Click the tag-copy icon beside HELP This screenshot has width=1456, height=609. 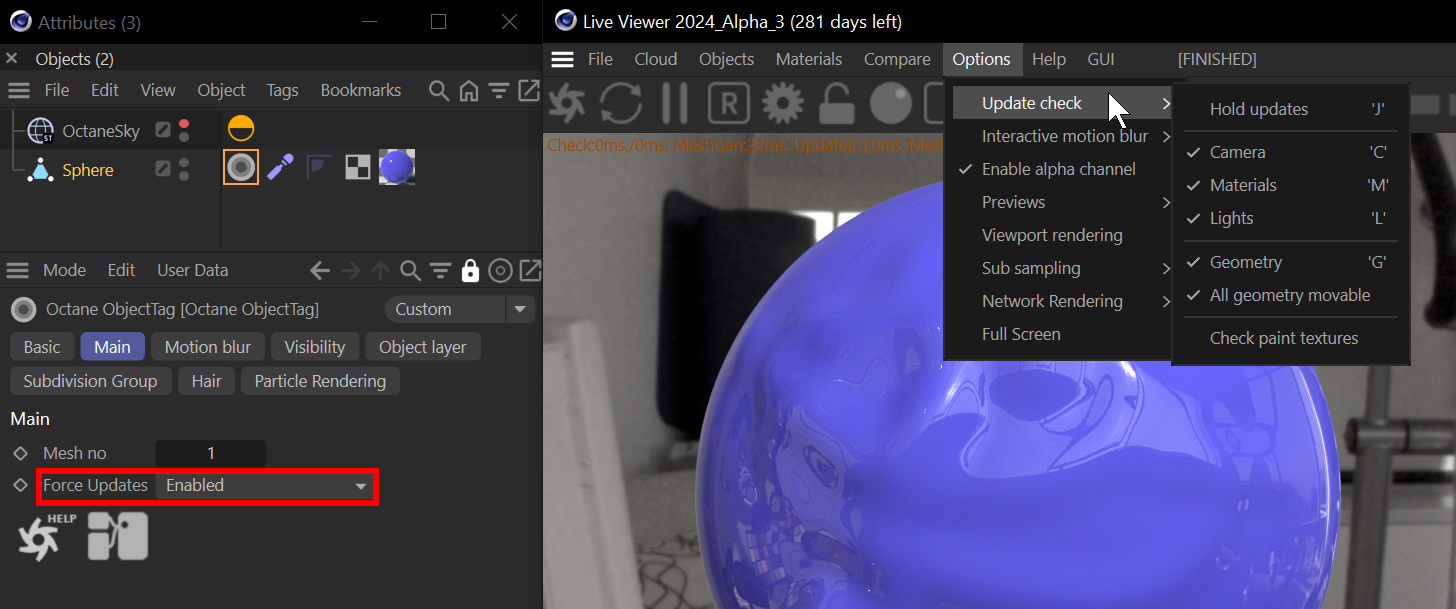point(118,536)
